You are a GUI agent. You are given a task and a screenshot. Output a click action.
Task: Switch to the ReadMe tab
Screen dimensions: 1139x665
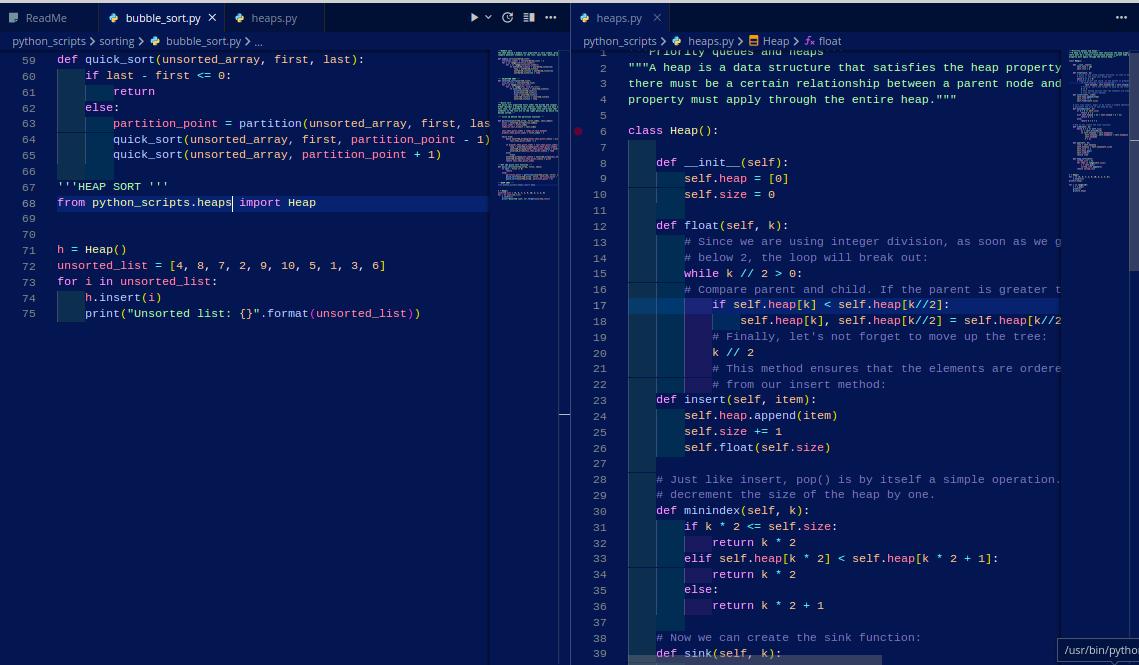point(45,17)
